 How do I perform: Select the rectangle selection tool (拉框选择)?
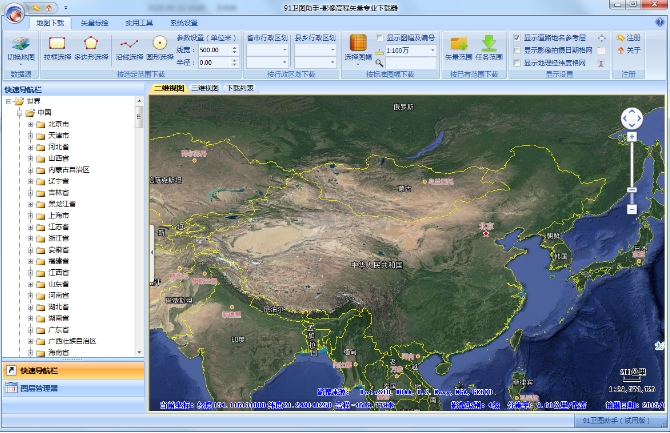click(x=57, y=43)
